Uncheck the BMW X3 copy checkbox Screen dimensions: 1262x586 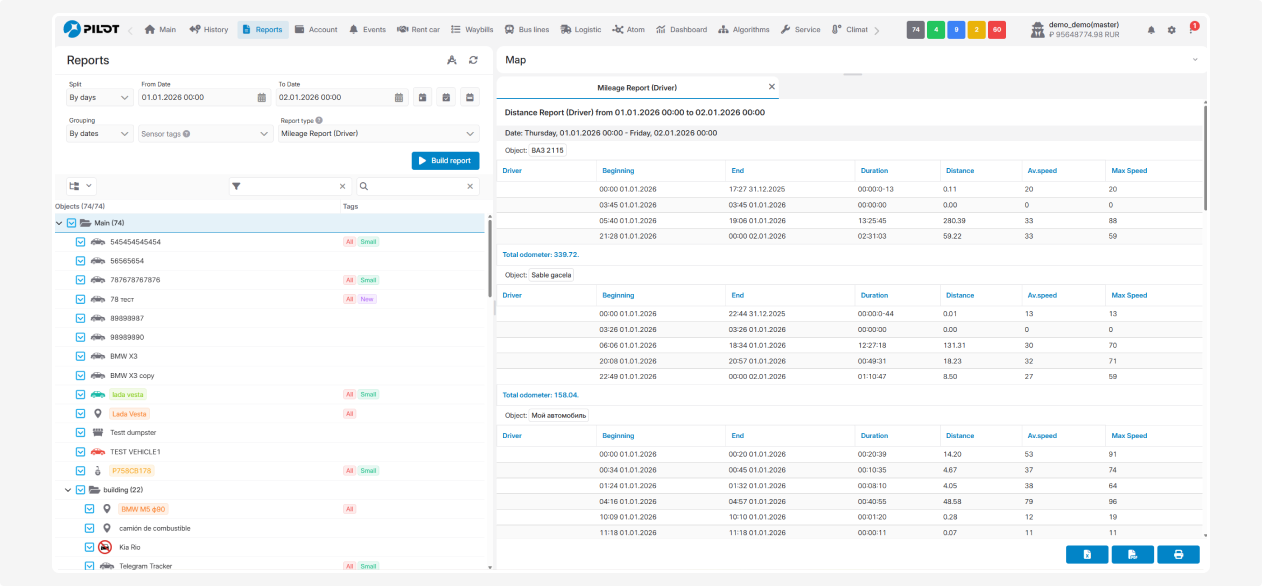[81, 375]
